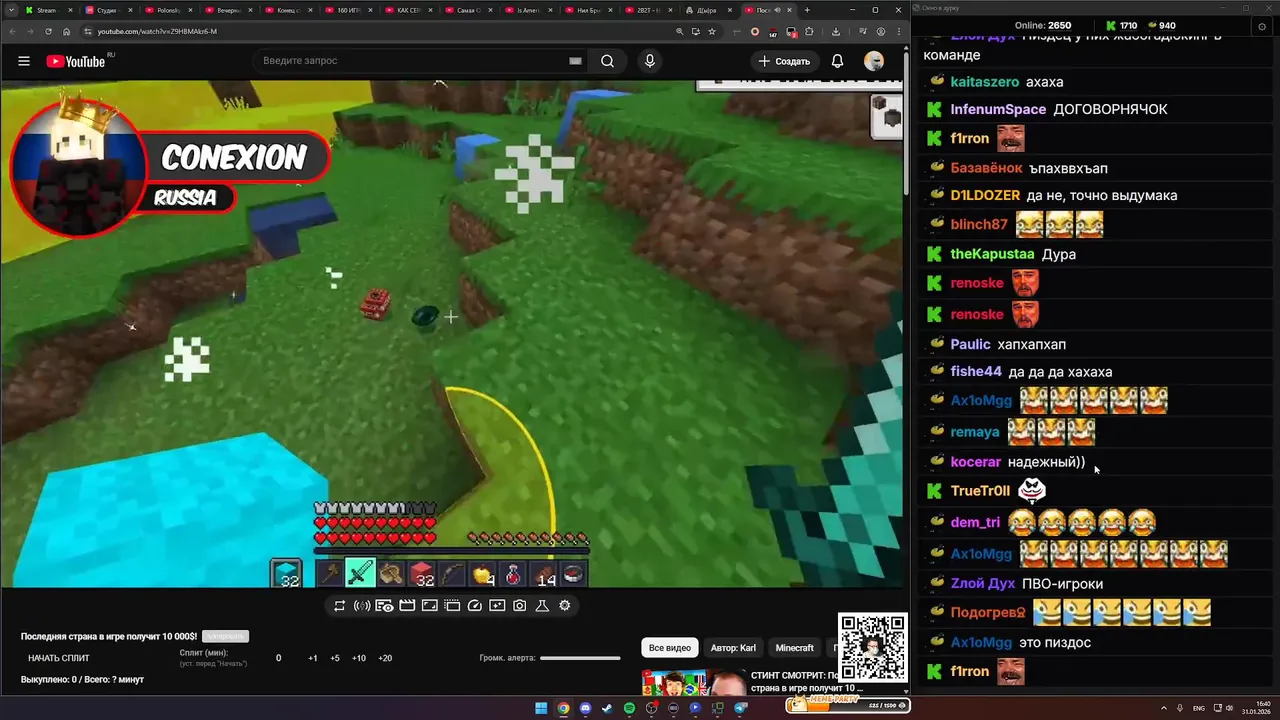The width and height of the screenshot is (1280, 720).
Task: Click chat username 'Paulic'
Action: (x=970, y=344)
